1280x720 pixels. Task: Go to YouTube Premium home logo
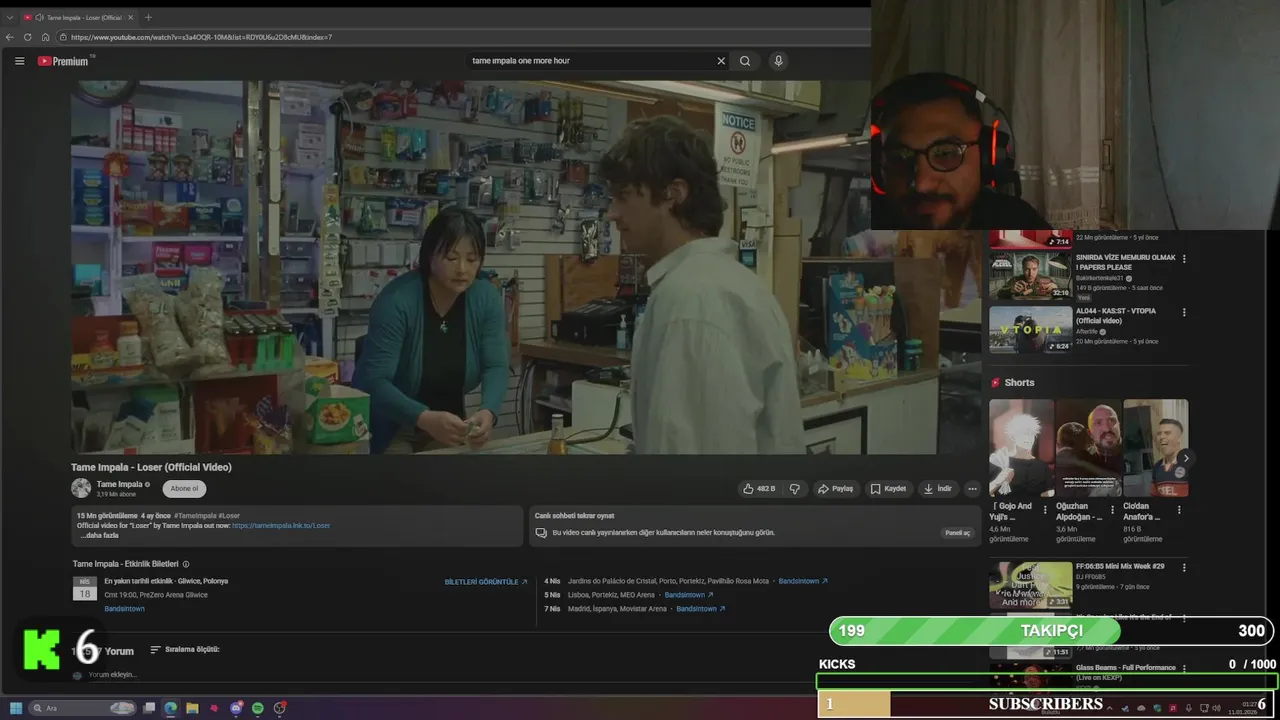pos(64,61)
